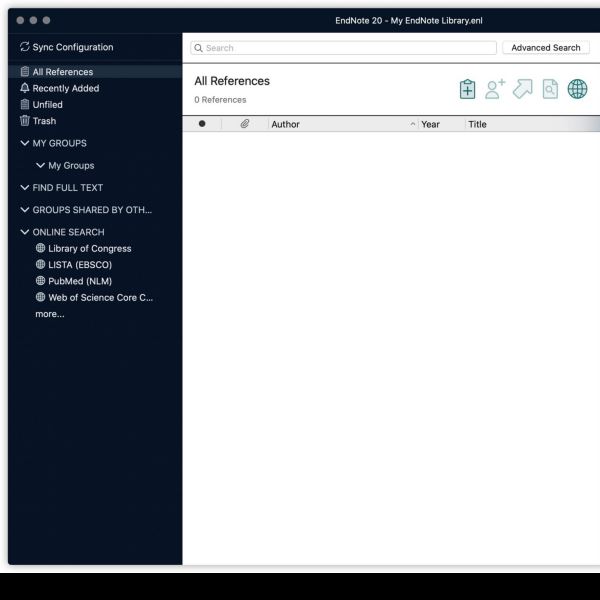
Task: Click the Library of Congress globe icon
Action: [x=40, y=248]
